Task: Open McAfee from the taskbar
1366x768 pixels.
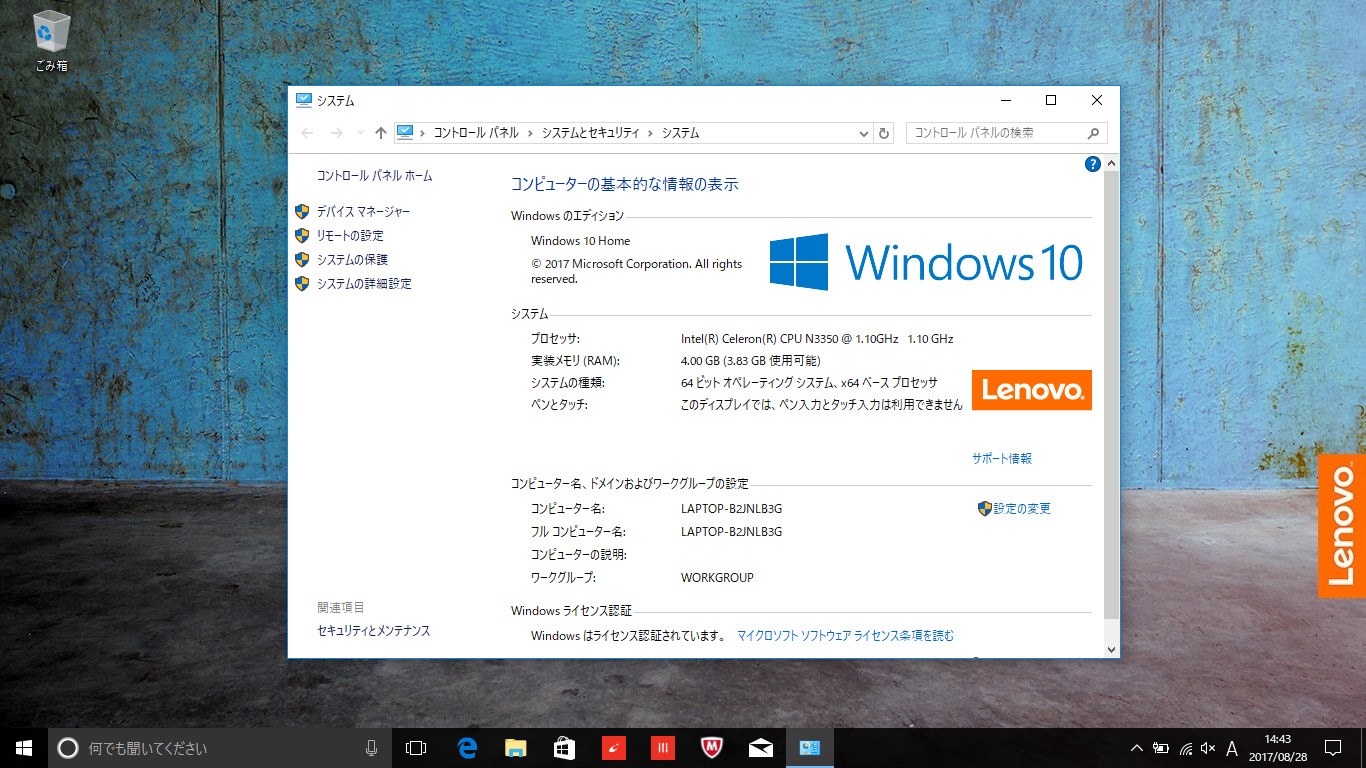Action: click(x=710, y=748)
